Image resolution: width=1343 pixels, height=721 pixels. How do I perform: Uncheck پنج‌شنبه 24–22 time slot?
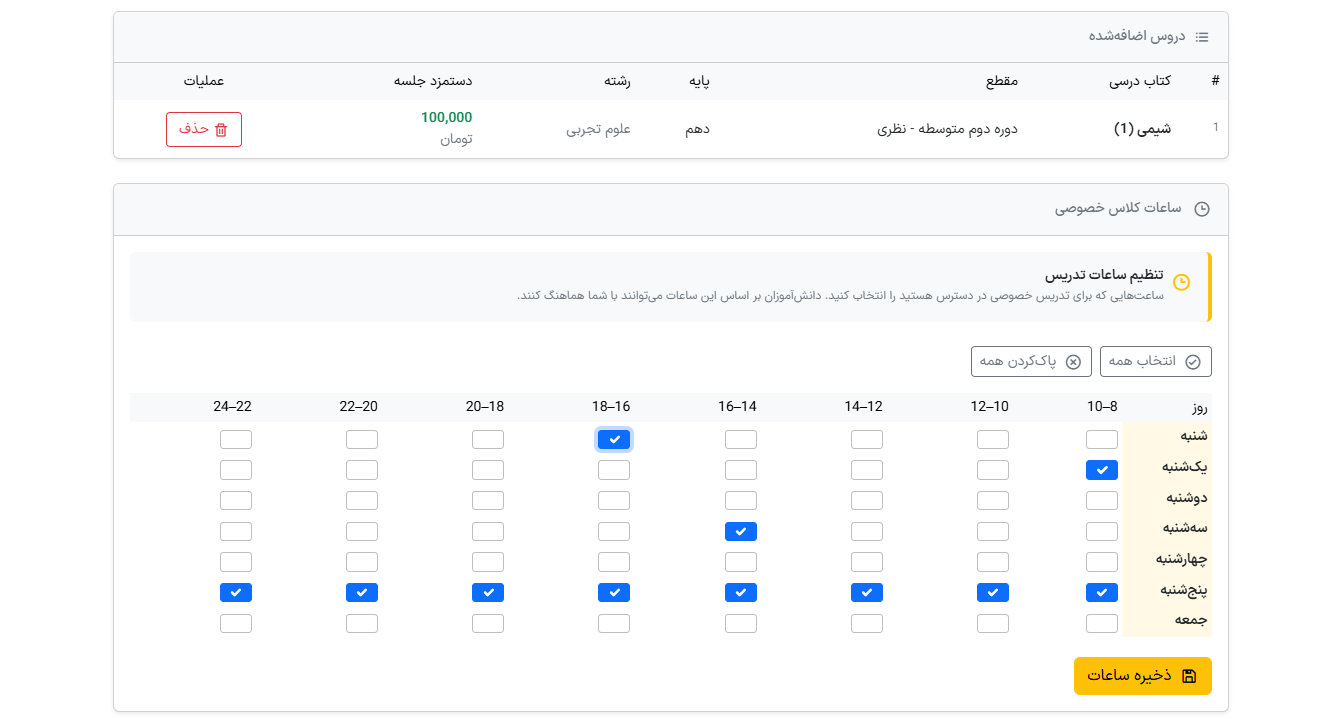pos(236,593)
